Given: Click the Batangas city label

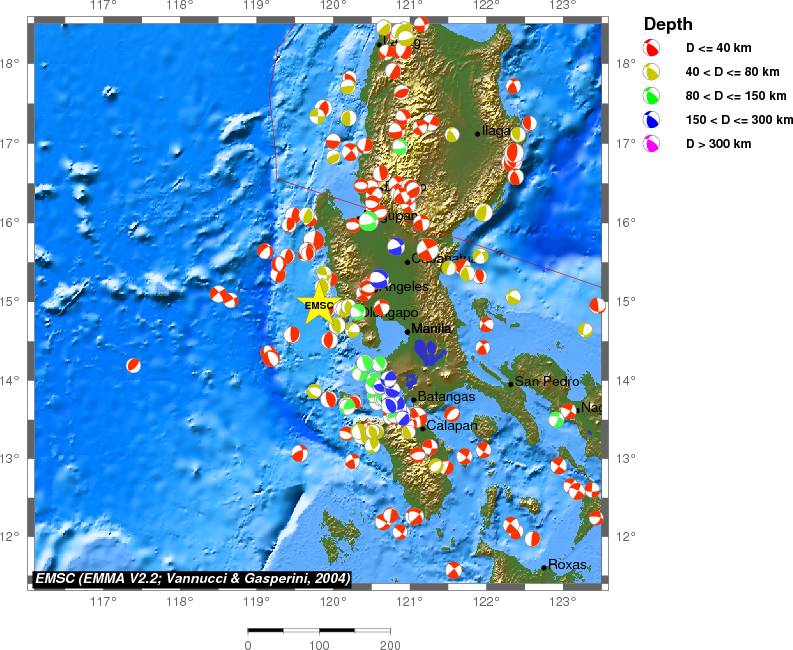Looking at the screenshot, I should pyautogui.click(x=444, y=397).
